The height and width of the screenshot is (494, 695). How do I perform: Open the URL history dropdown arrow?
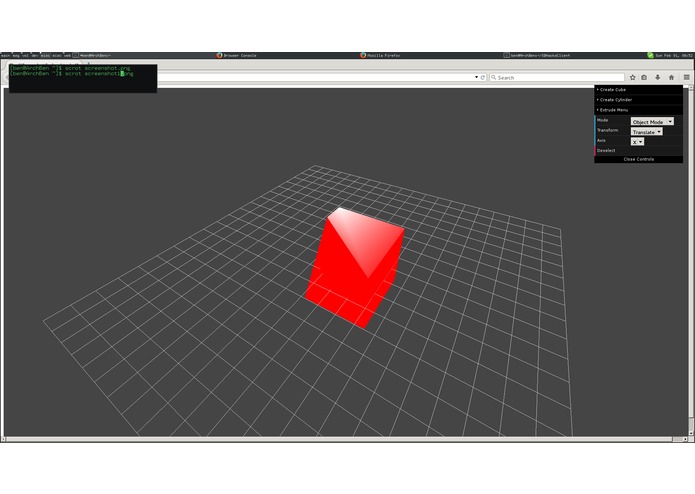[476, 77]
